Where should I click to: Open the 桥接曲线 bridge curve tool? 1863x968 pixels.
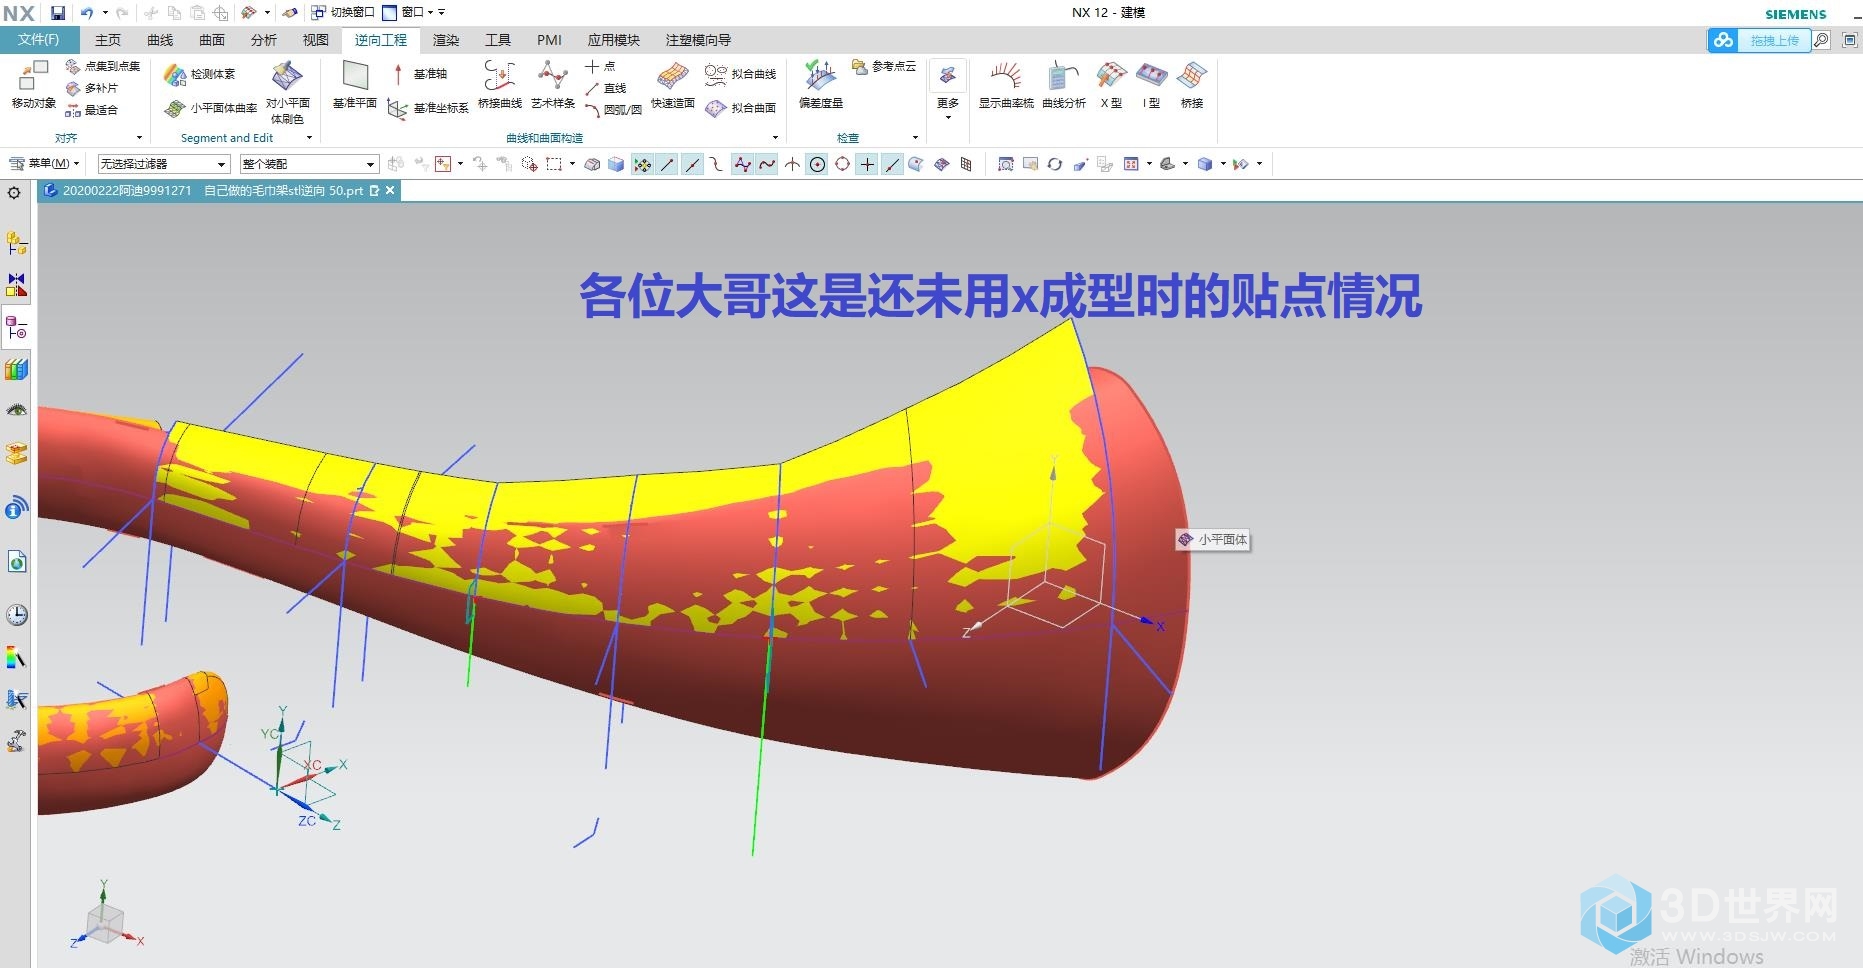500,84
